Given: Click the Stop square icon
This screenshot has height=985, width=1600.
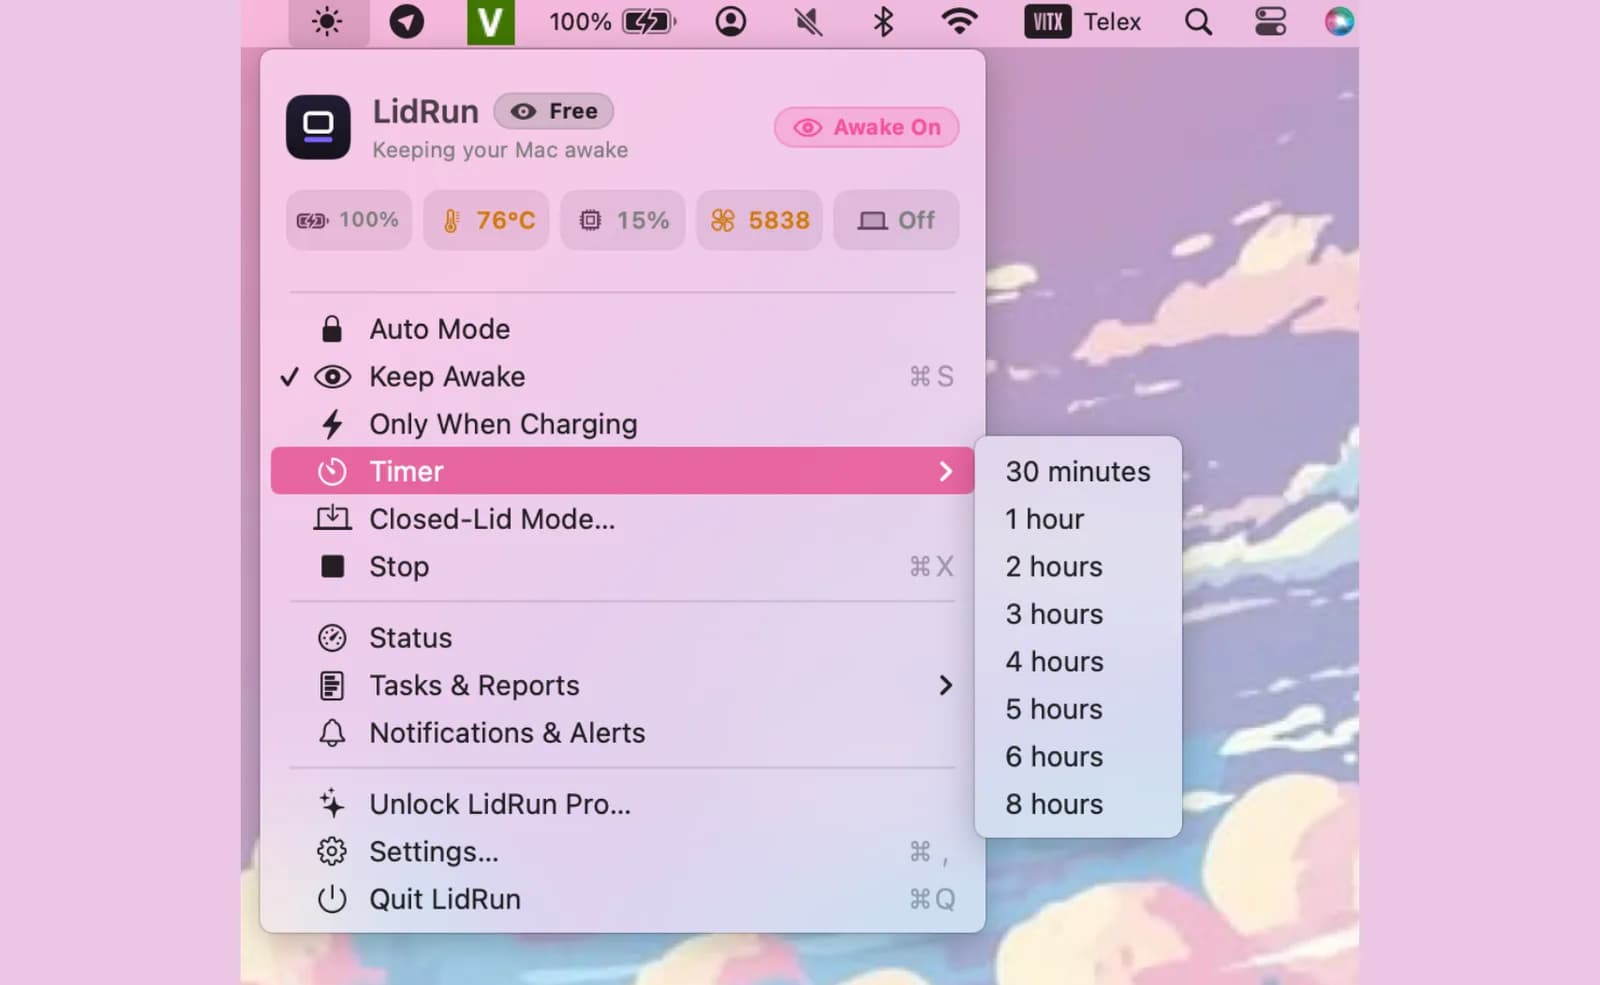Looking at the screenshot, I should point(332,567).
